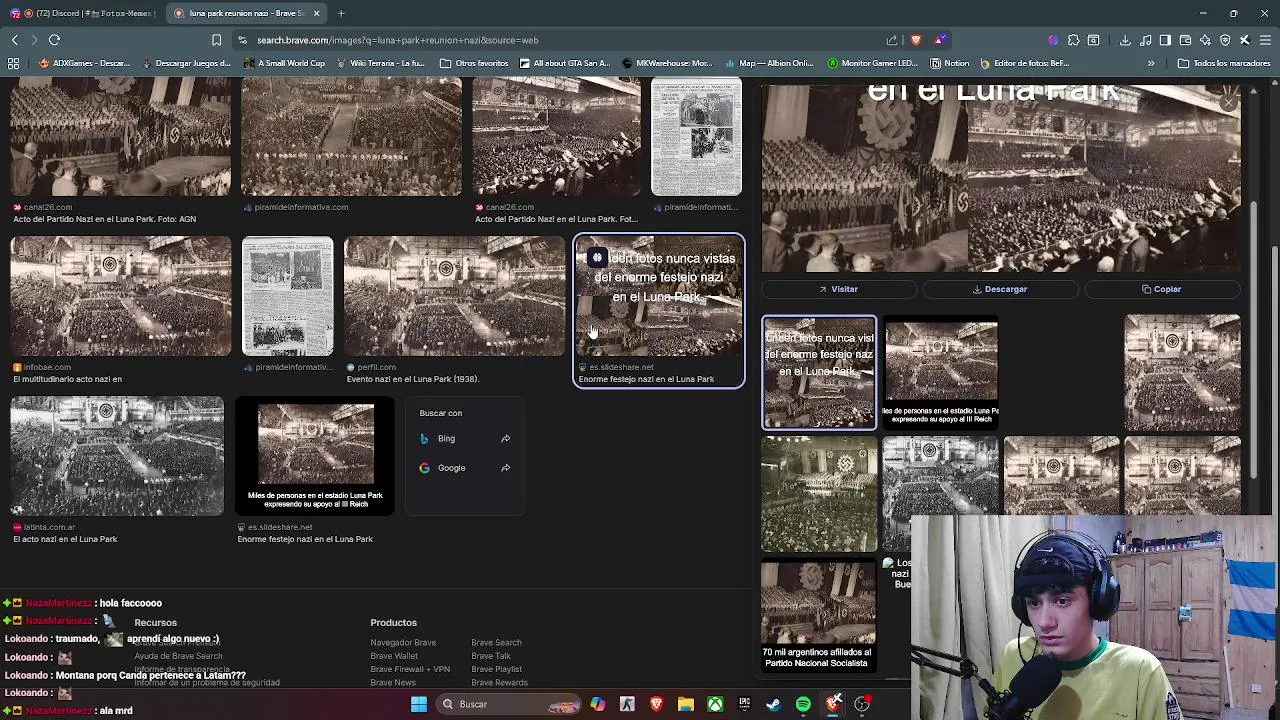Viewport: 1280px width, 720px height.
Task: Click Visitar button under the preview image
Action: point(838,289)
